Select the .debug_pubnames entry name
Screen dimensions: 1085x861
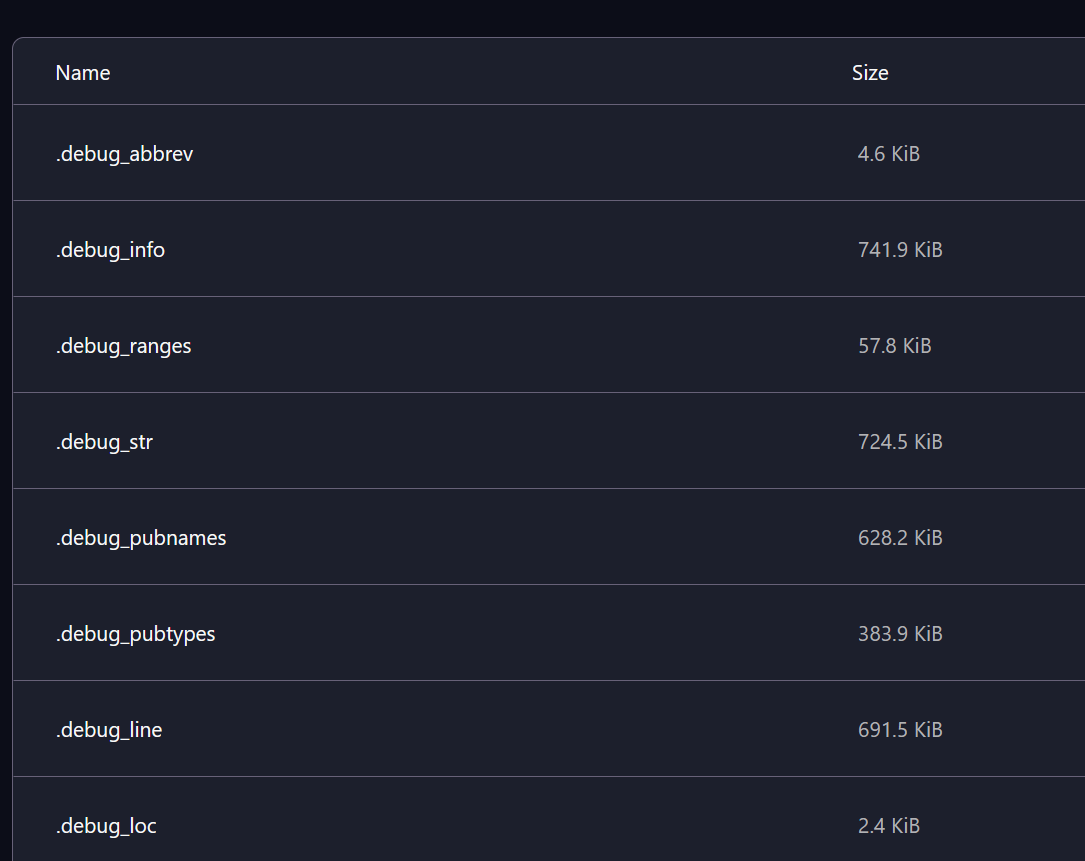pyautogui.click(x=141, y=538)
